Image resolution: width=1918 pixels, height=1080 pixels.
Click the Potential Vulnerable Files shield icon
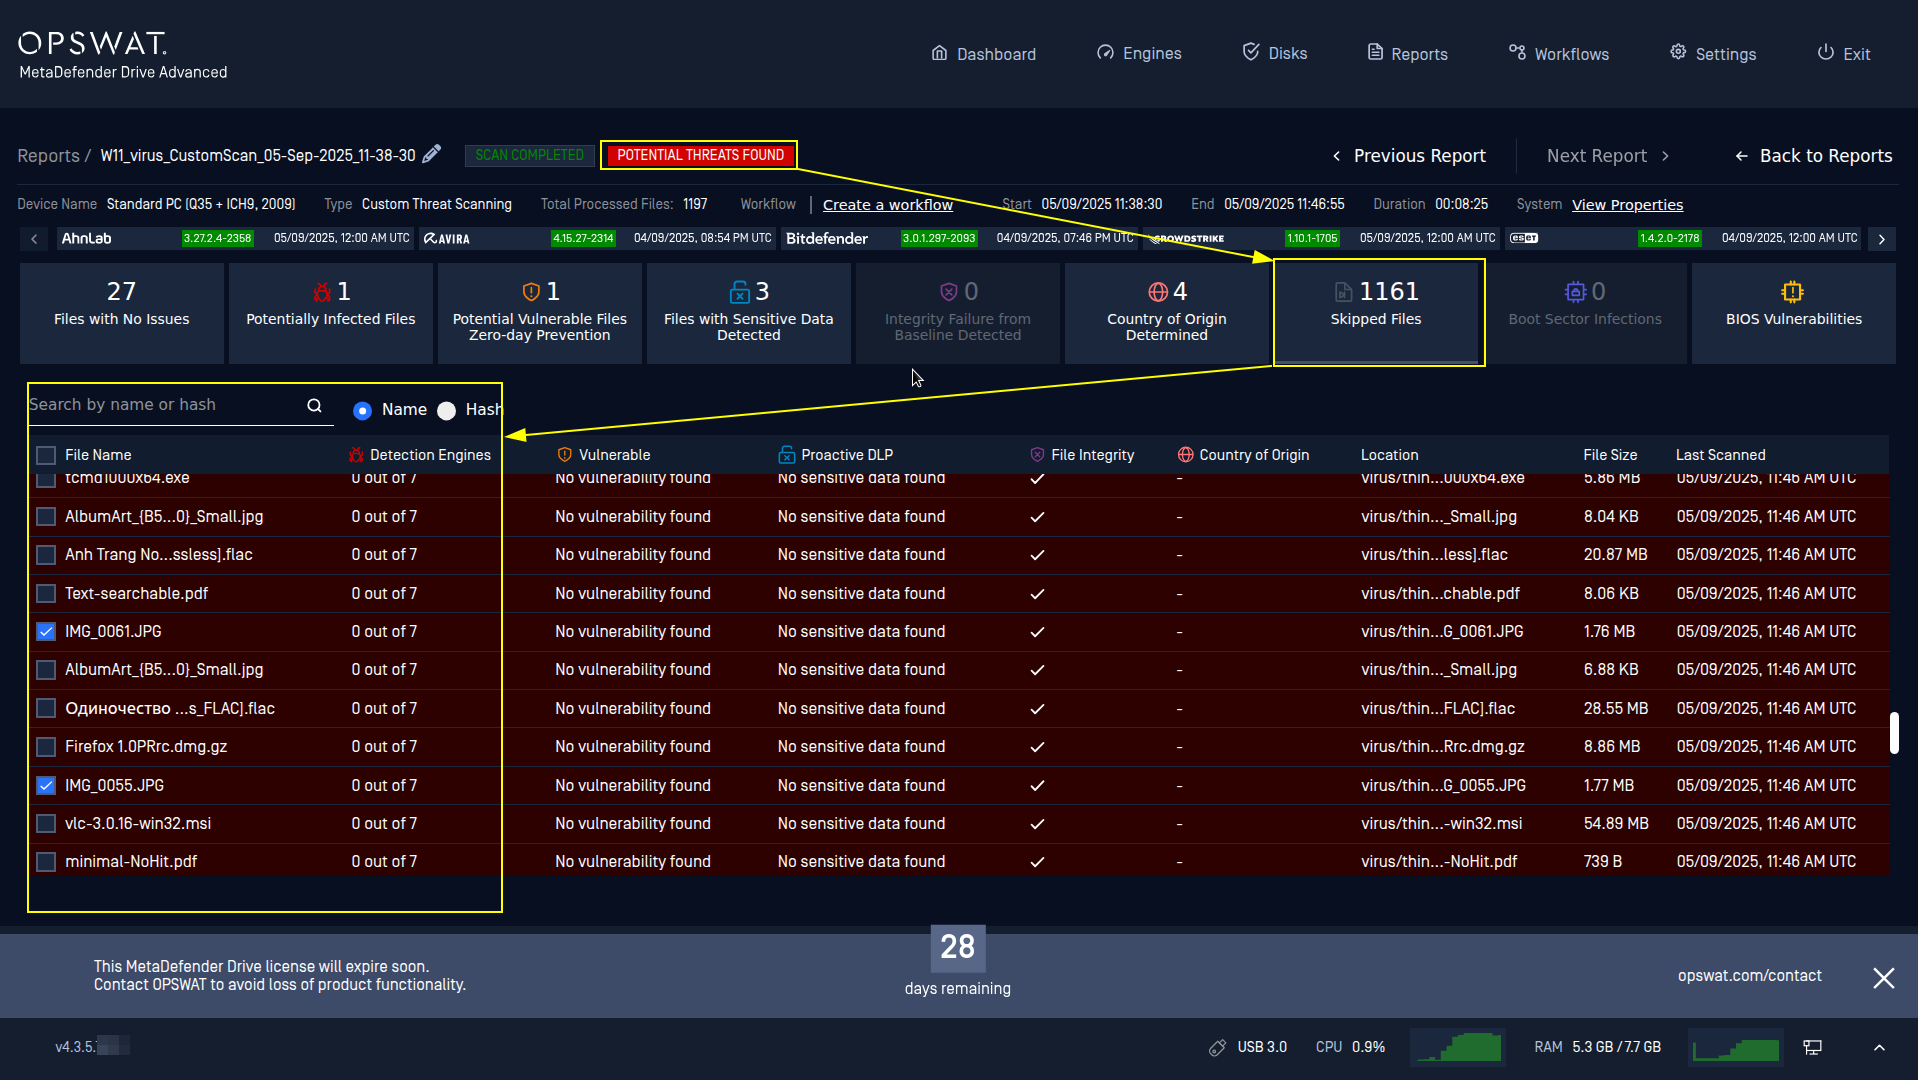coord(531,292)
